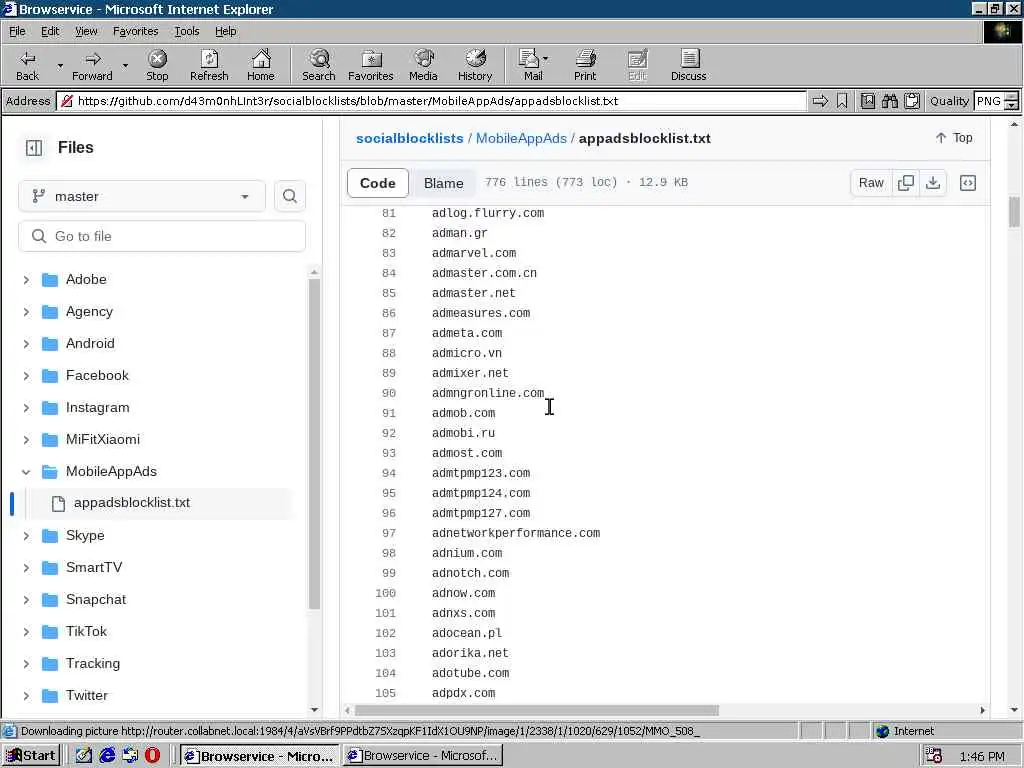Copy raw file contents icon

[x=906, y=183]
